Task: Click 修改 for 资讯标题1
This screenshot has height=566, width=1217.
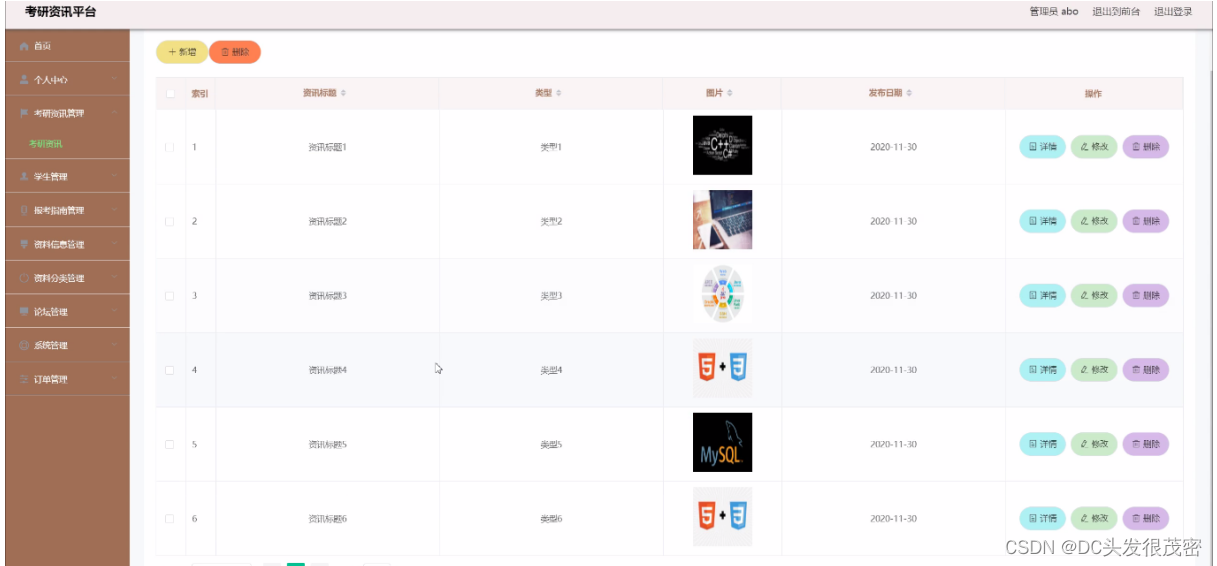Action: point(1094,147)
